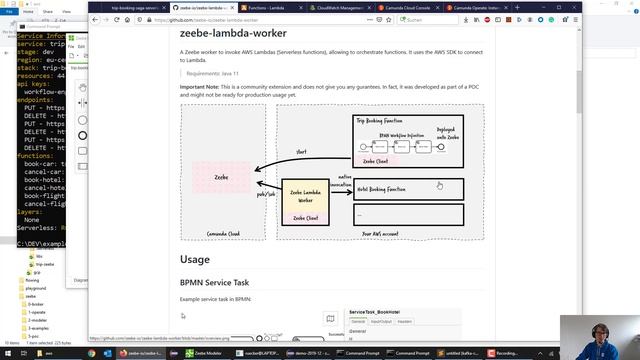Open Task View on taskbar
The width and height of the screenshot is (640, 360).
23,353
